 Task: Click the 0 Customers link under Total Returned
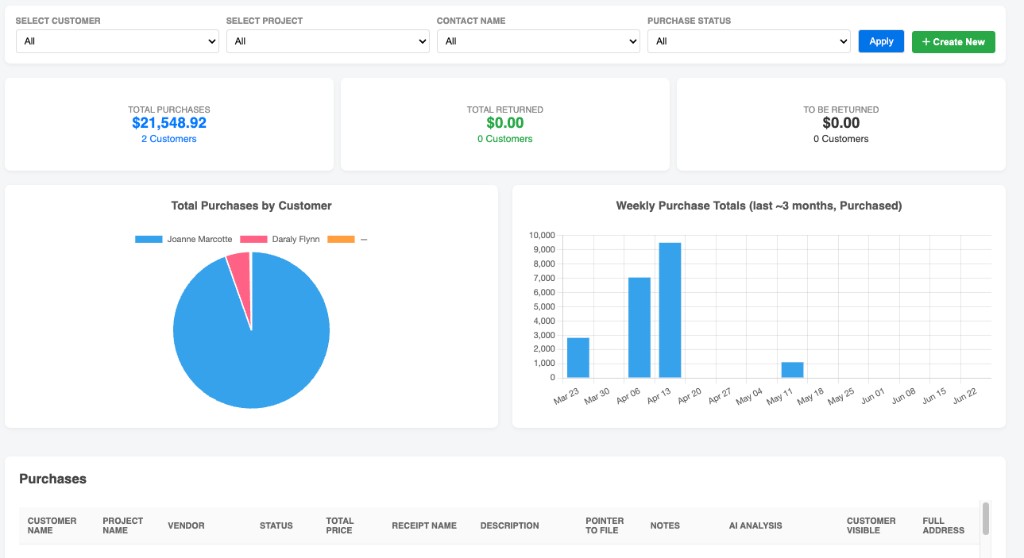(505, 139)
